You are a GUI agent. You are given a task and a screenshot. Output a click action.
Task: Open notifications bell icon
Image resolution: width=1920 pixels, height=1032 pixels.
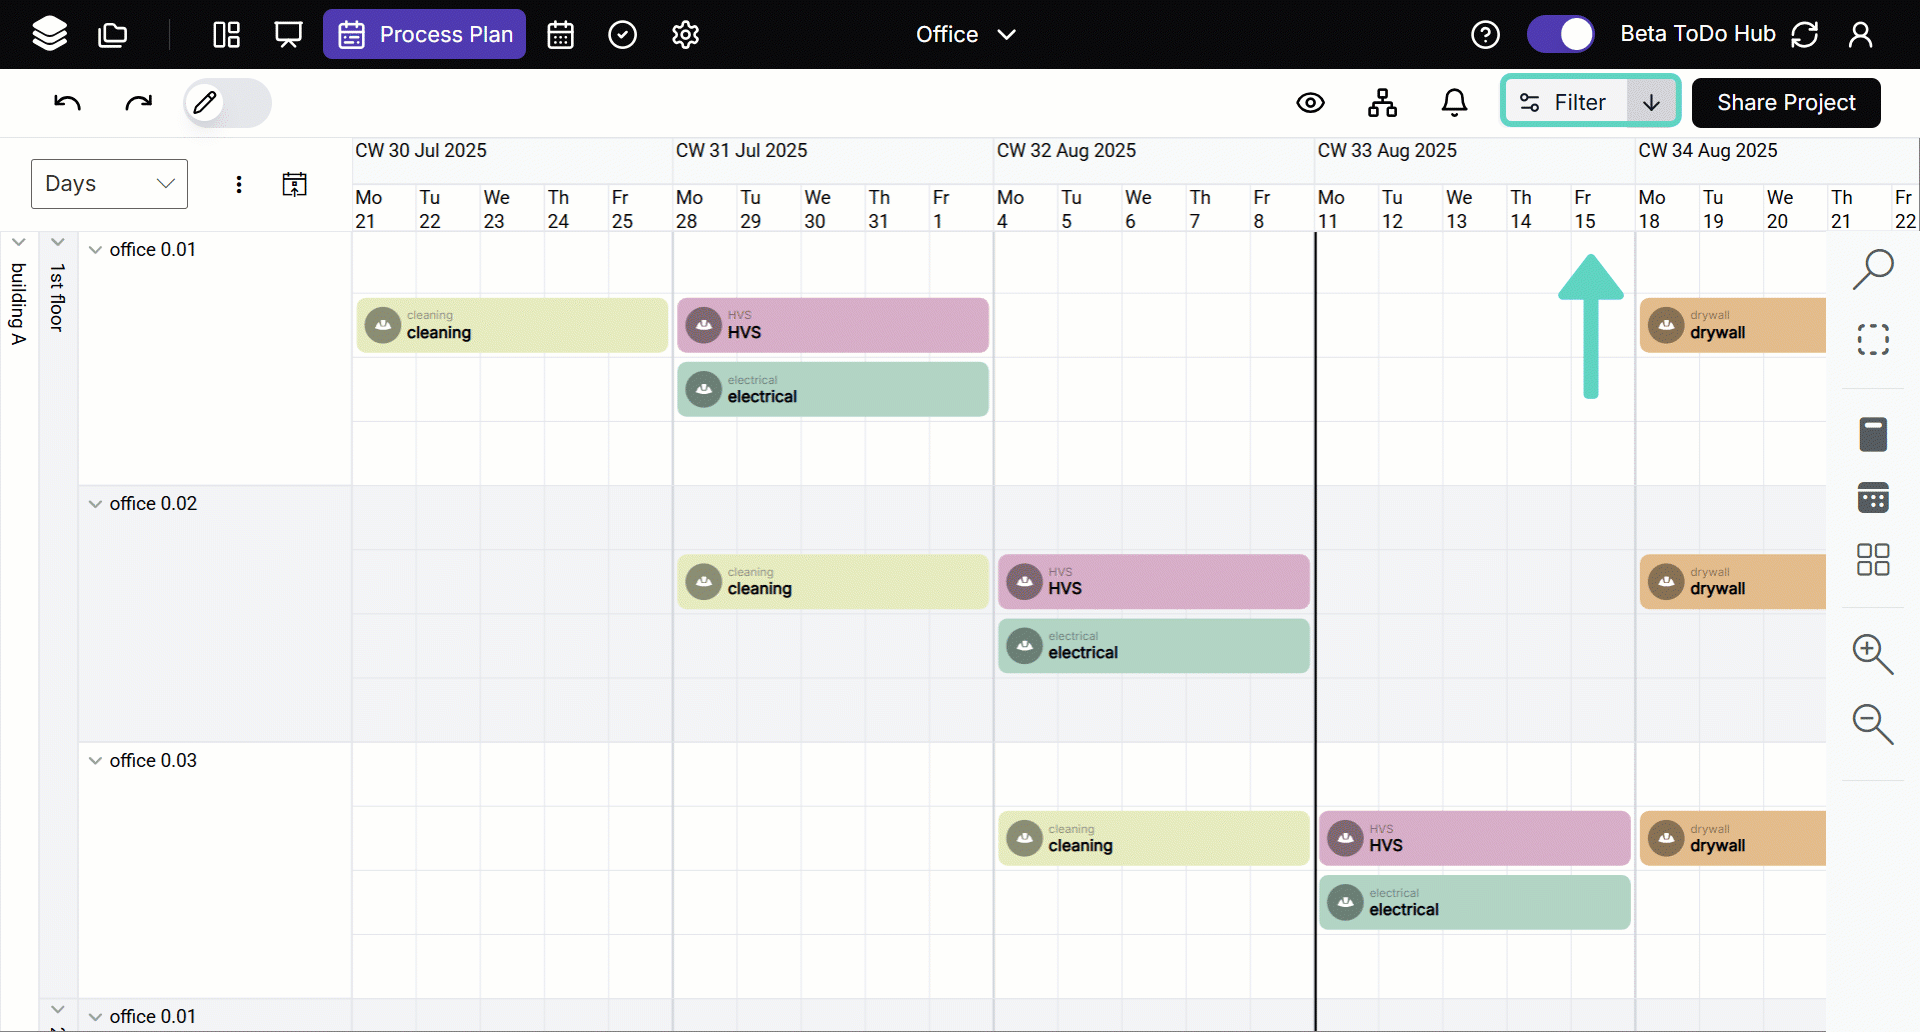coord(1454,102)
